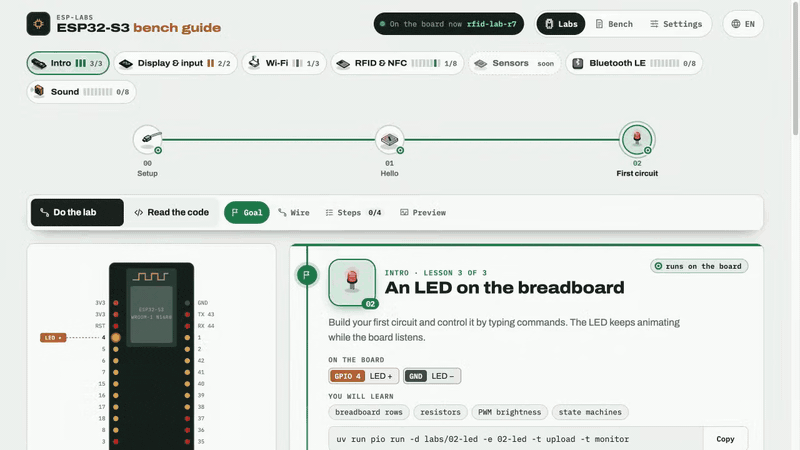Image resolution: width=800 pixels, height=450 pixels.
Task: Click the image icon in Preview tab
Action: [x=404, y=212]
